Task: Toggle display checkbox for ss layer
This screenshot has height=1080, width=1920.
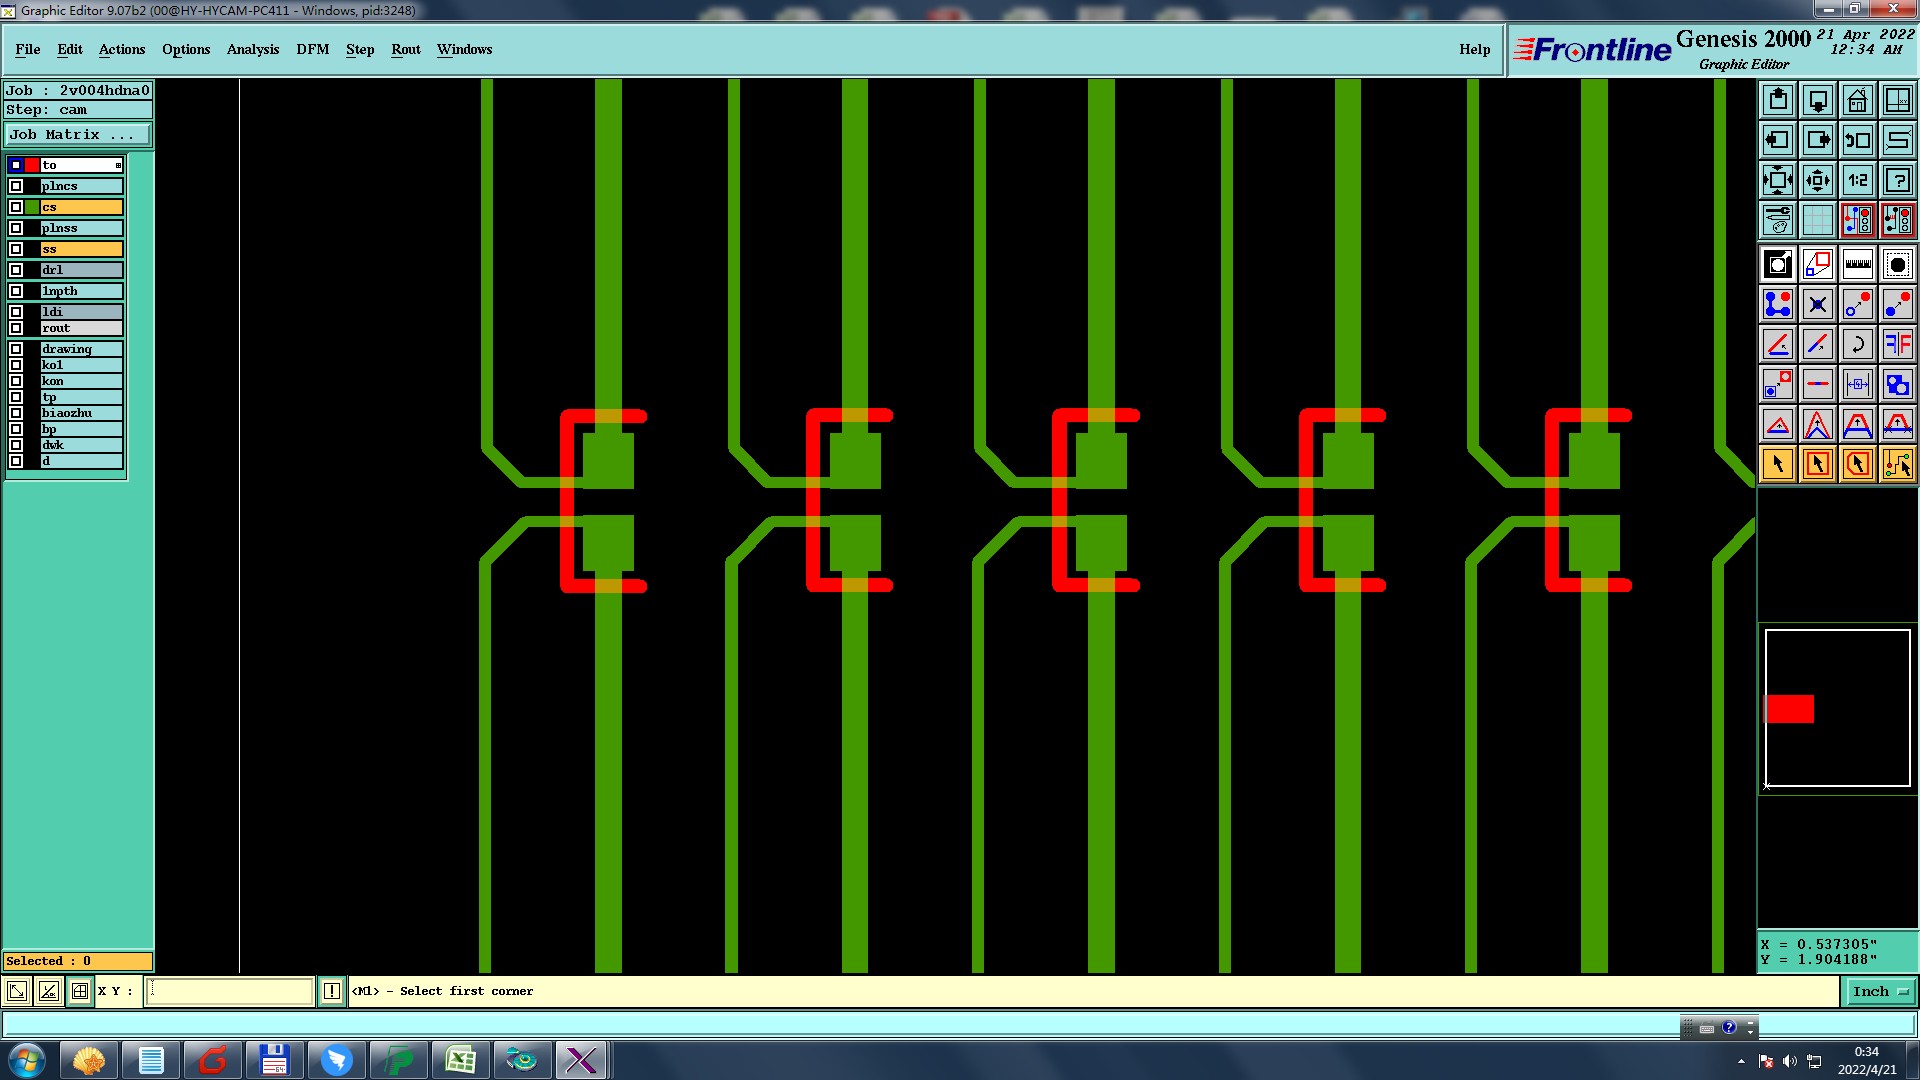Action: 16,249
